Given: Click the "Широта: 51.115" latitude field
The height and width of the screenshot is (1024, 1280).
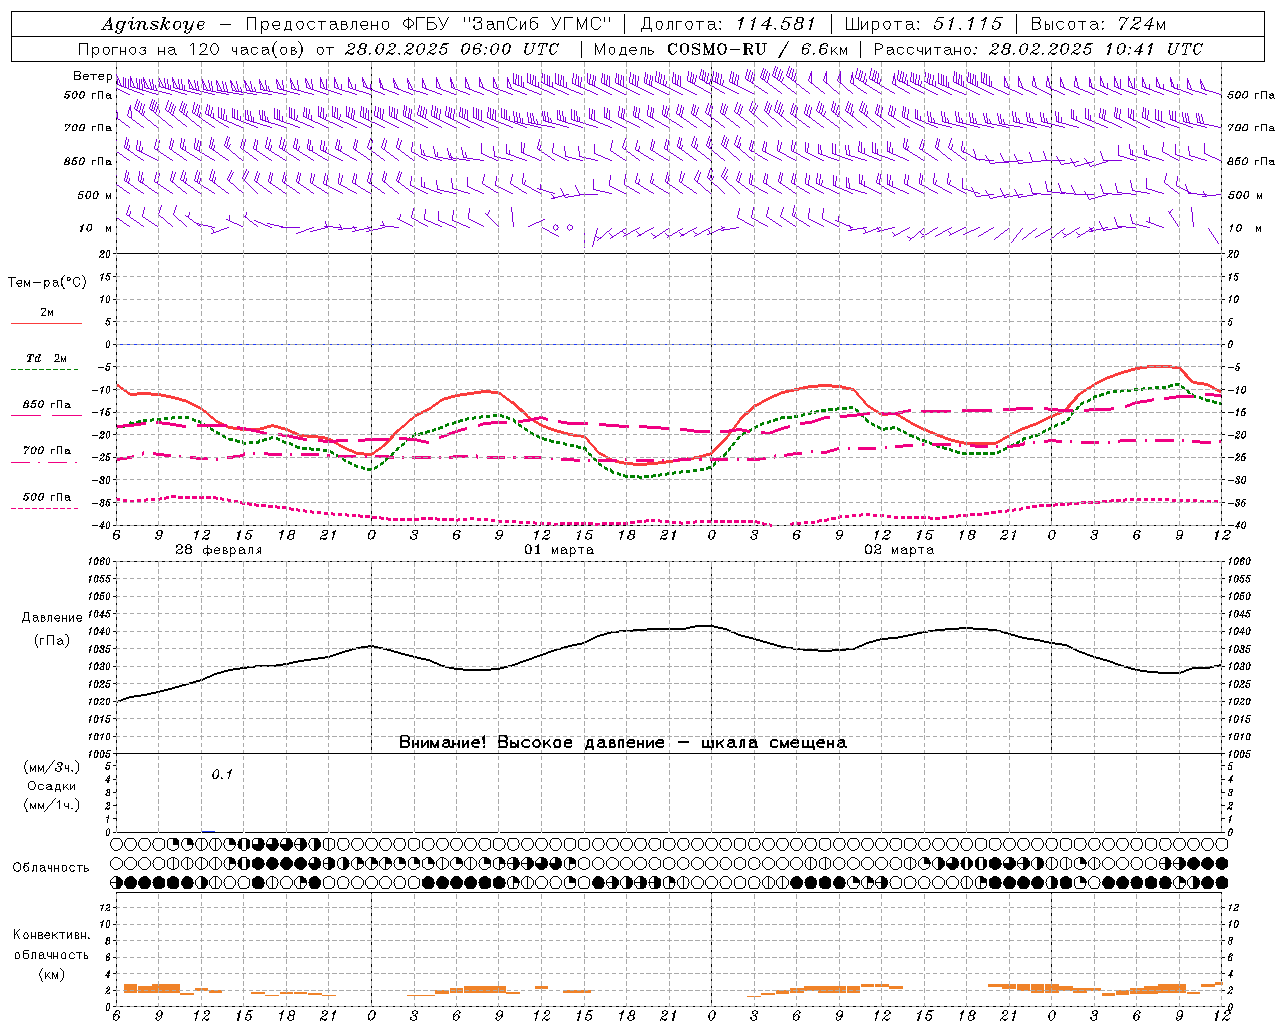Looking at the screenshot, I should 923,24.
